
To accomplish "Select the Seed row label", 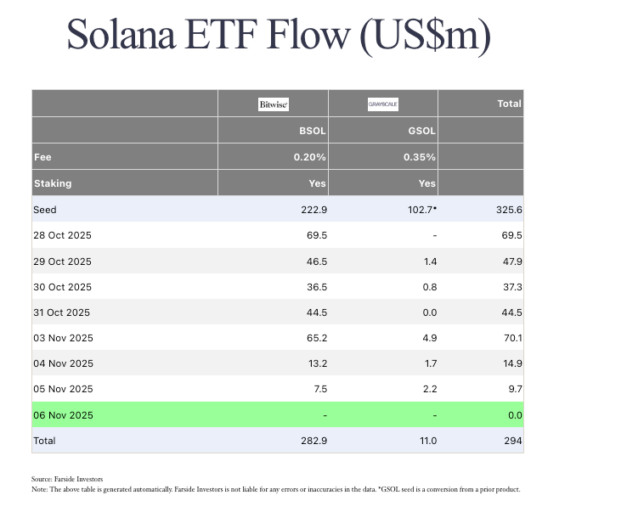I will (x=46, y=209).
